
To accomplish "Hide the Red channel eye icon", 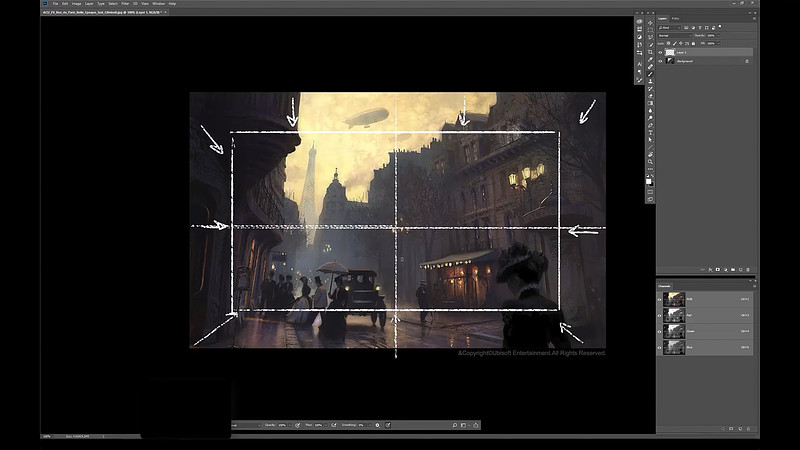I will click(661, 313).
